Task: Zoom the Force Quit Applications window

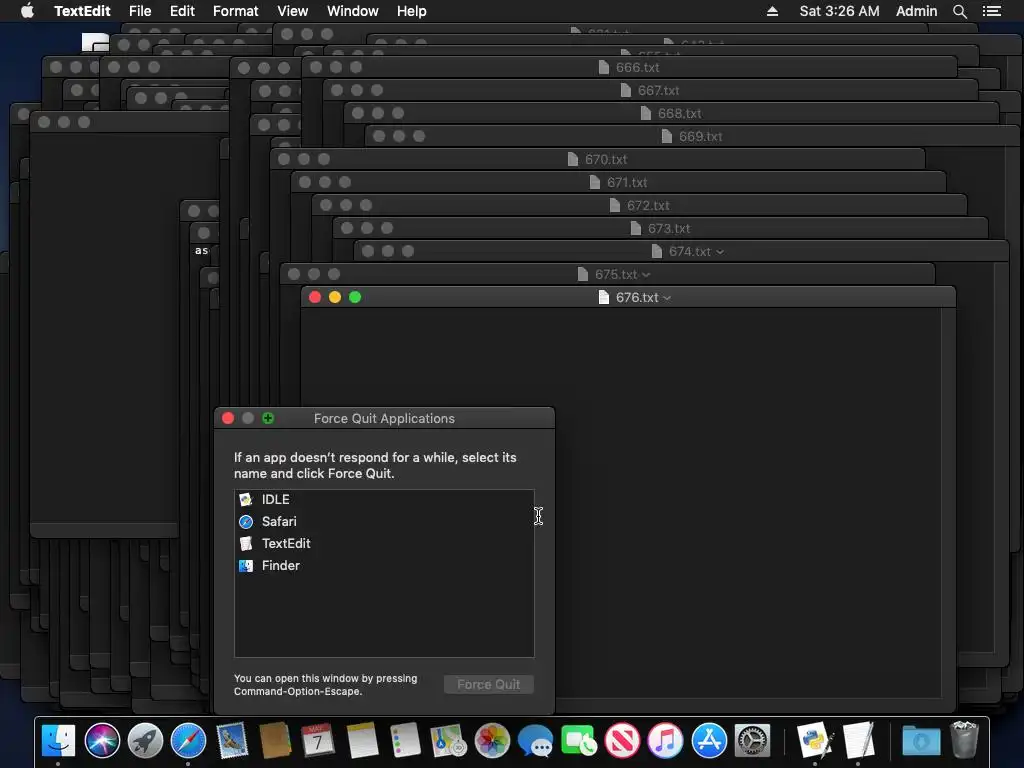Action: pyautogui.click(x=268, y=418)
